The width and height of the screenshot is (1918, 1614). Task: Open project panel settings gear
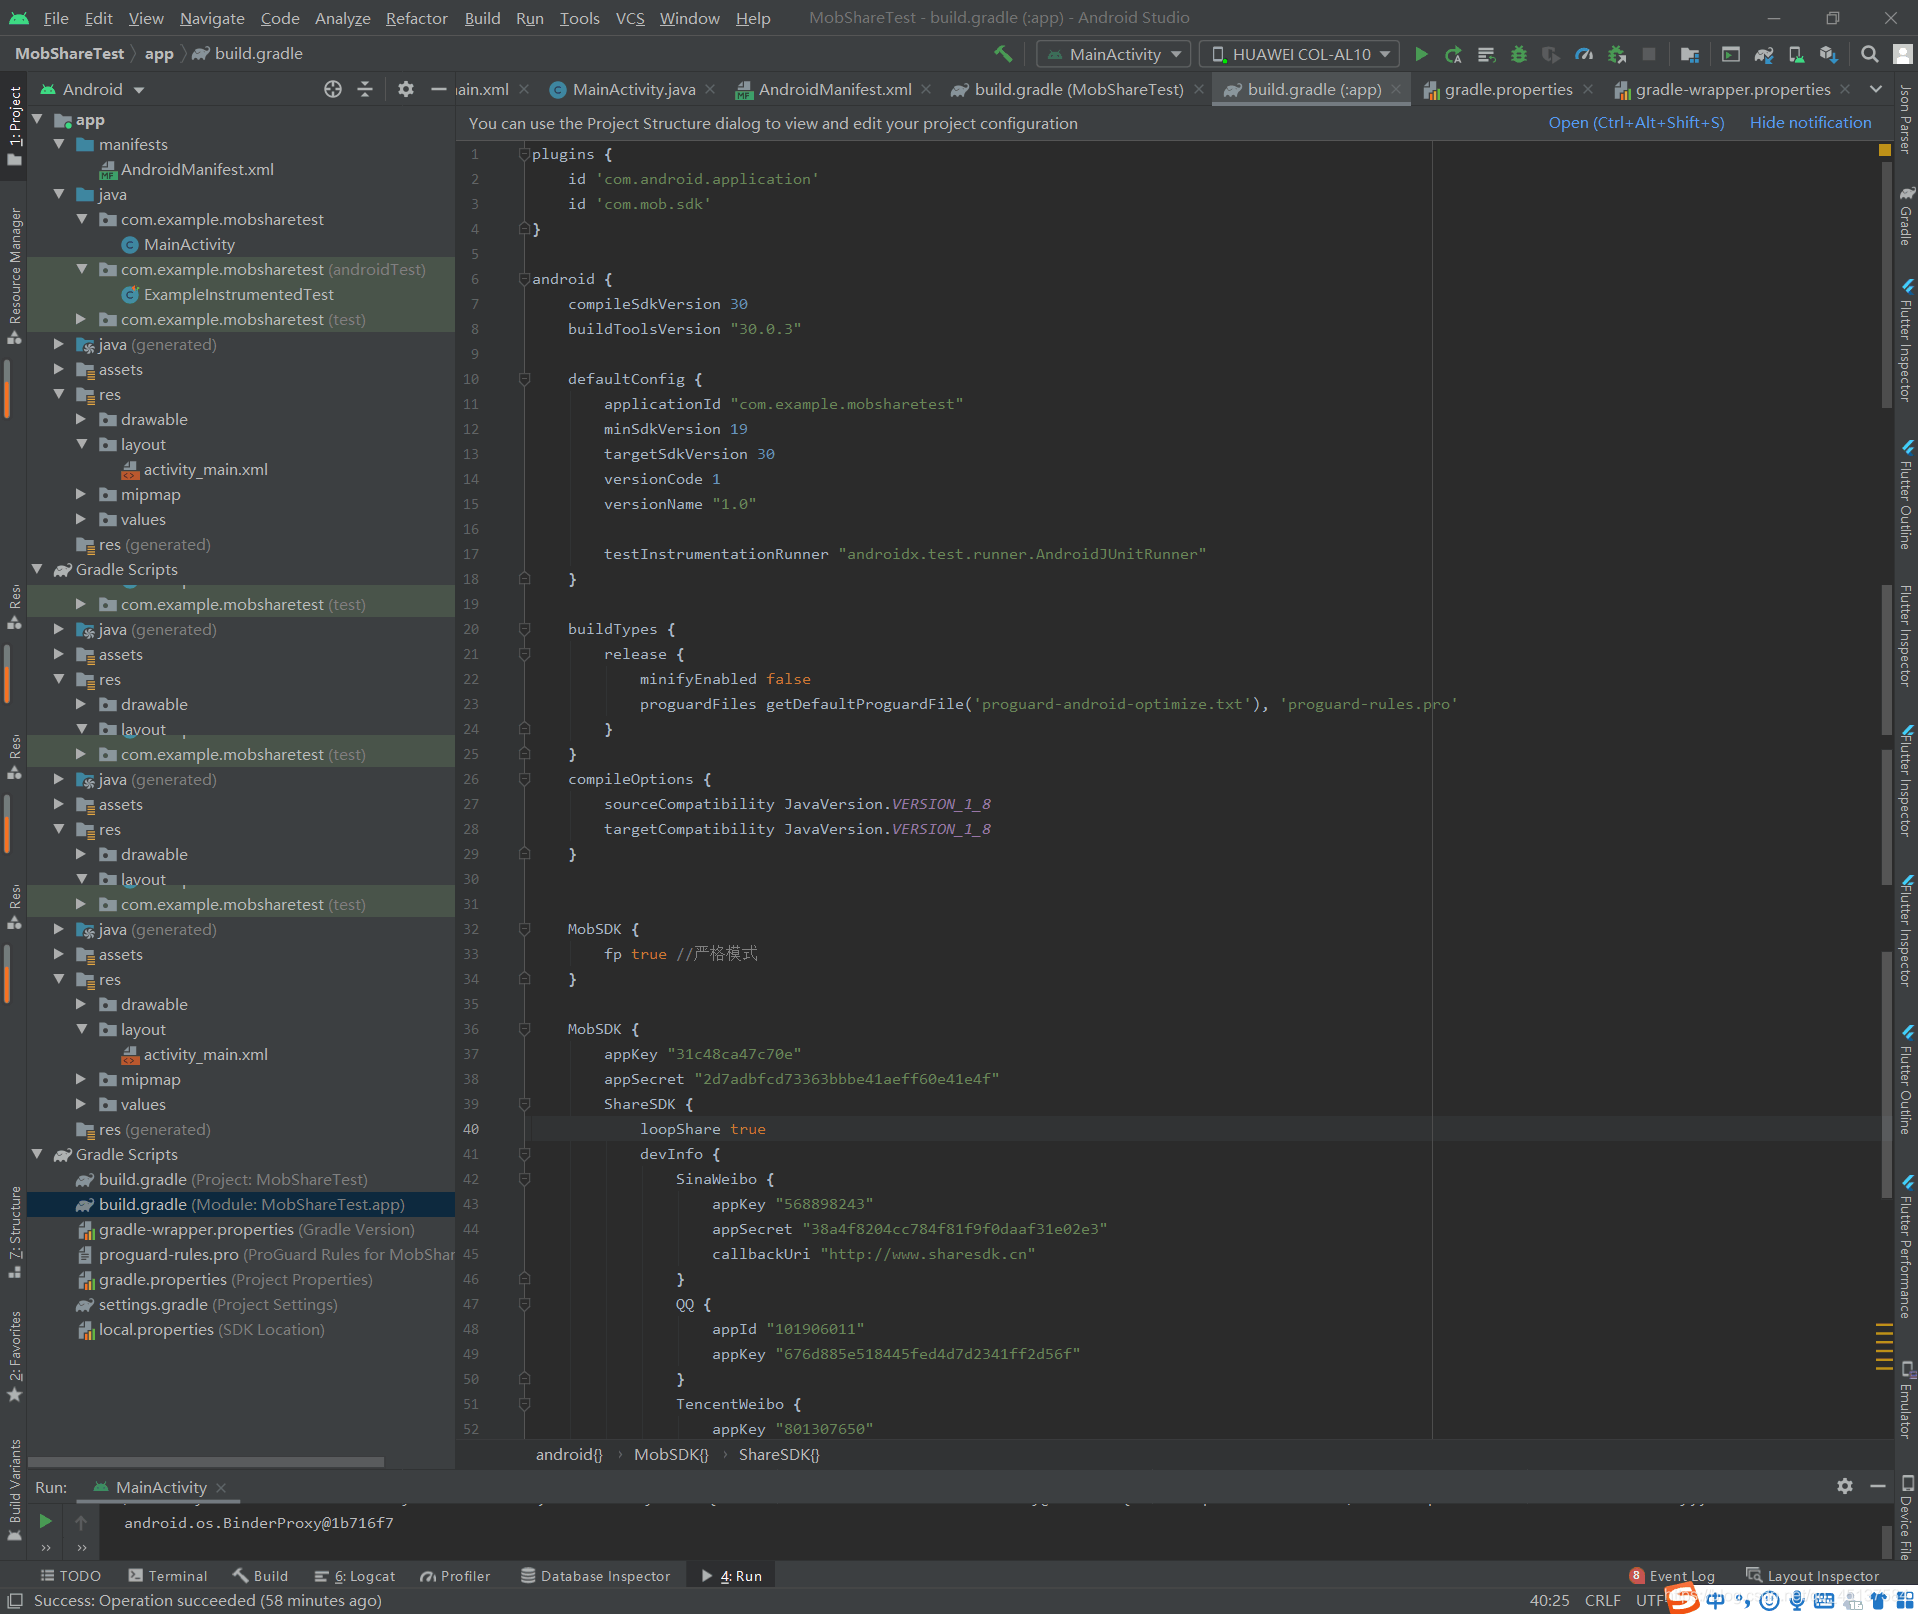pos(405,89)
